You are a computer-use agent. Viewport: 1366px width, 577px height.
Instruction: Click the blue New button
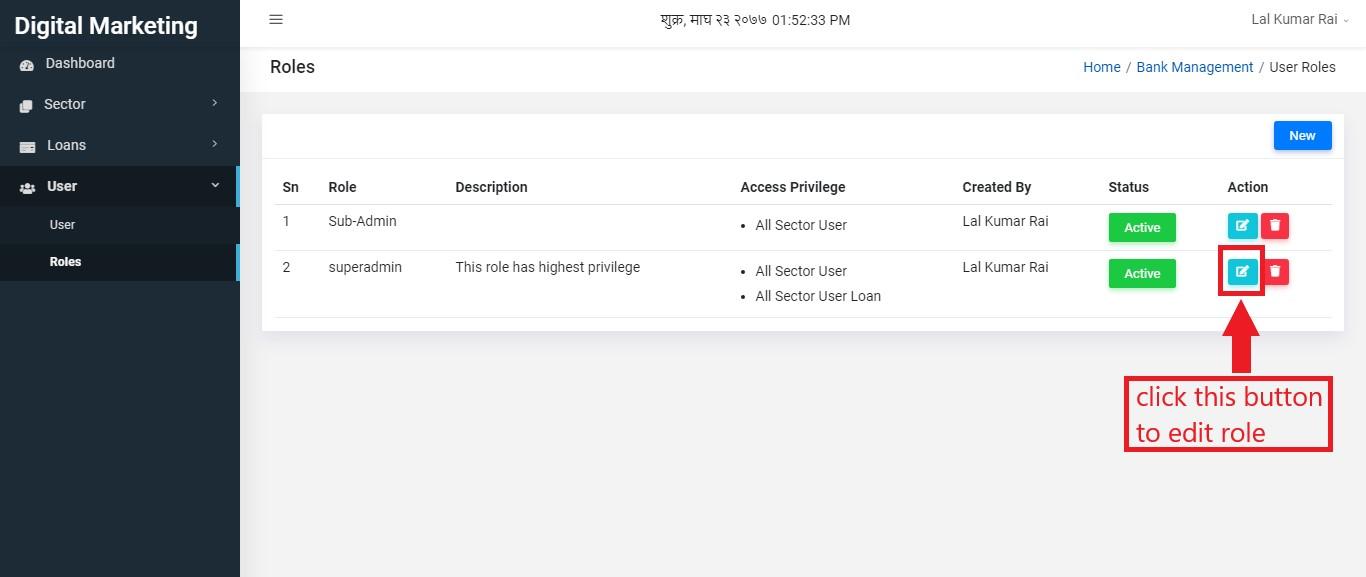[1302, 136]
